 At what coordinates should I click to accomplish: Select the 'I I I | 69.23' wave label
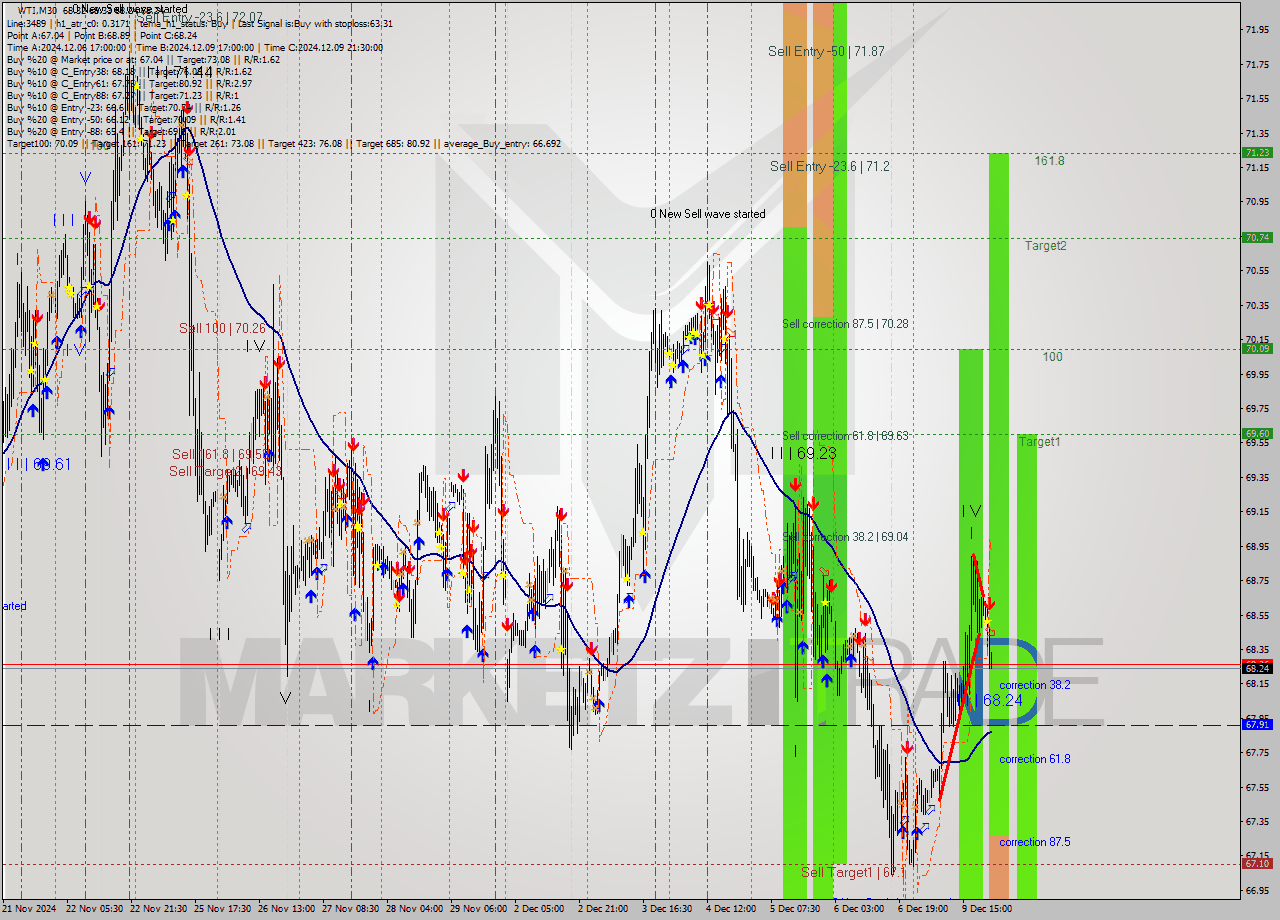pyautogui.click(x=803, y=453)
